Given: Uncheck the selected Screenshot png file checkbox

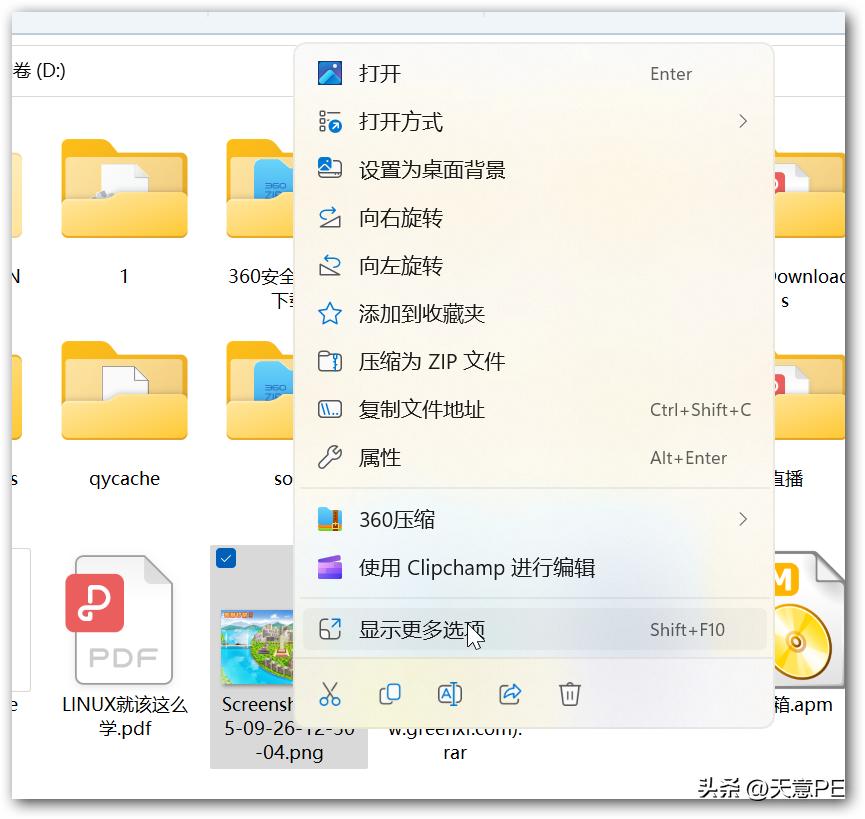Looking at the screenshot, I should tap(226, 558).
